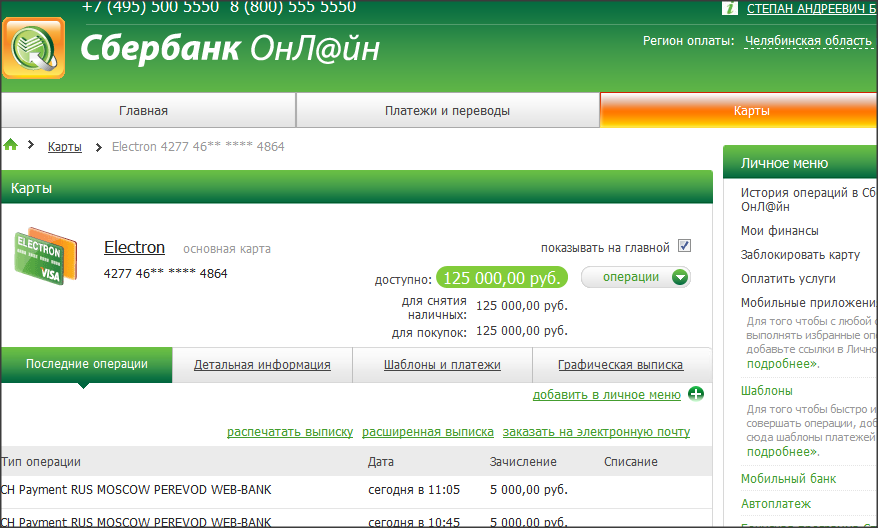Click the для снятия наличных amount
Screen dimensions: 878x528
coord(522,306)
